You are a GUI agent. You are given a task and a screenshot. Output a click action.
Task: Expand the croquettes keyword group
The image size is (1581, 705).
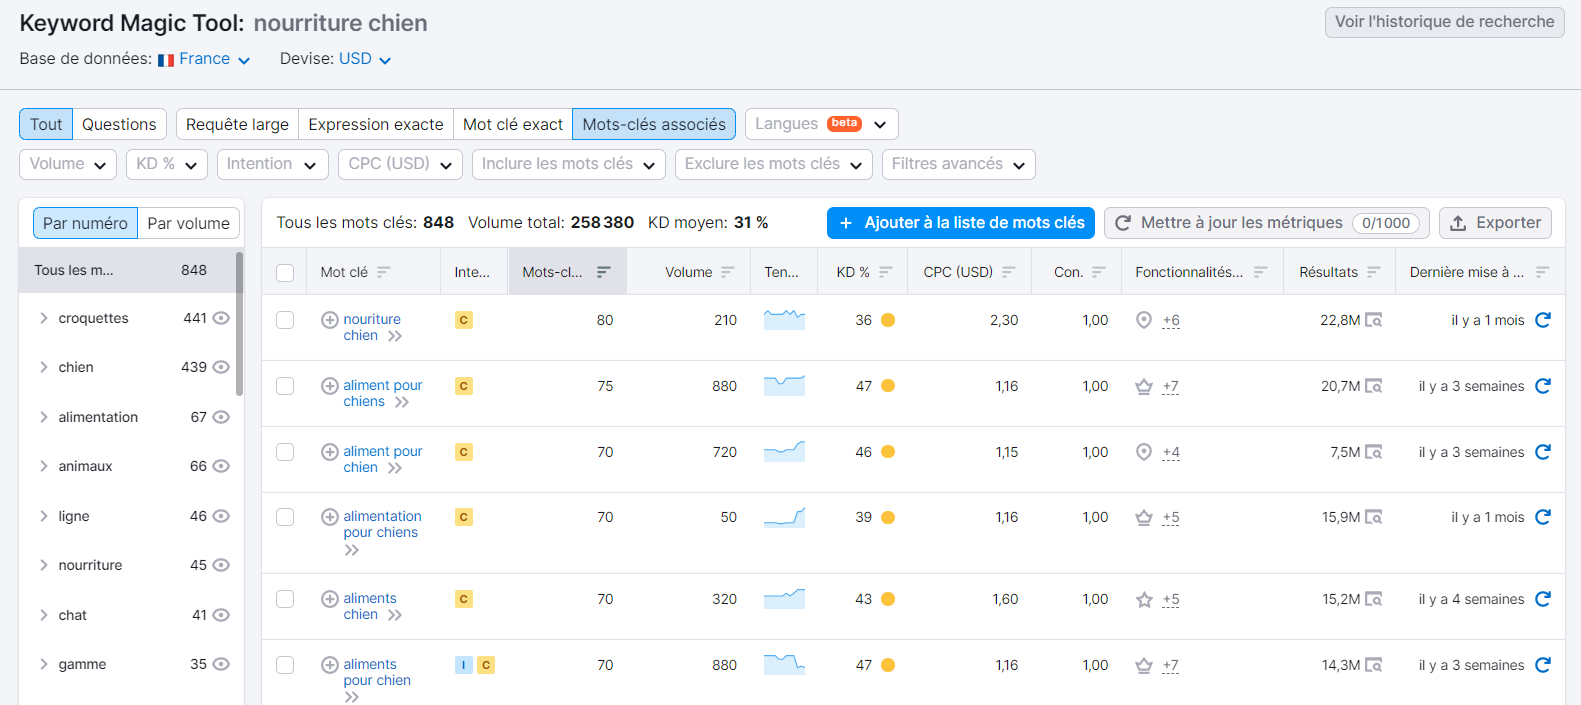(44, 318)
